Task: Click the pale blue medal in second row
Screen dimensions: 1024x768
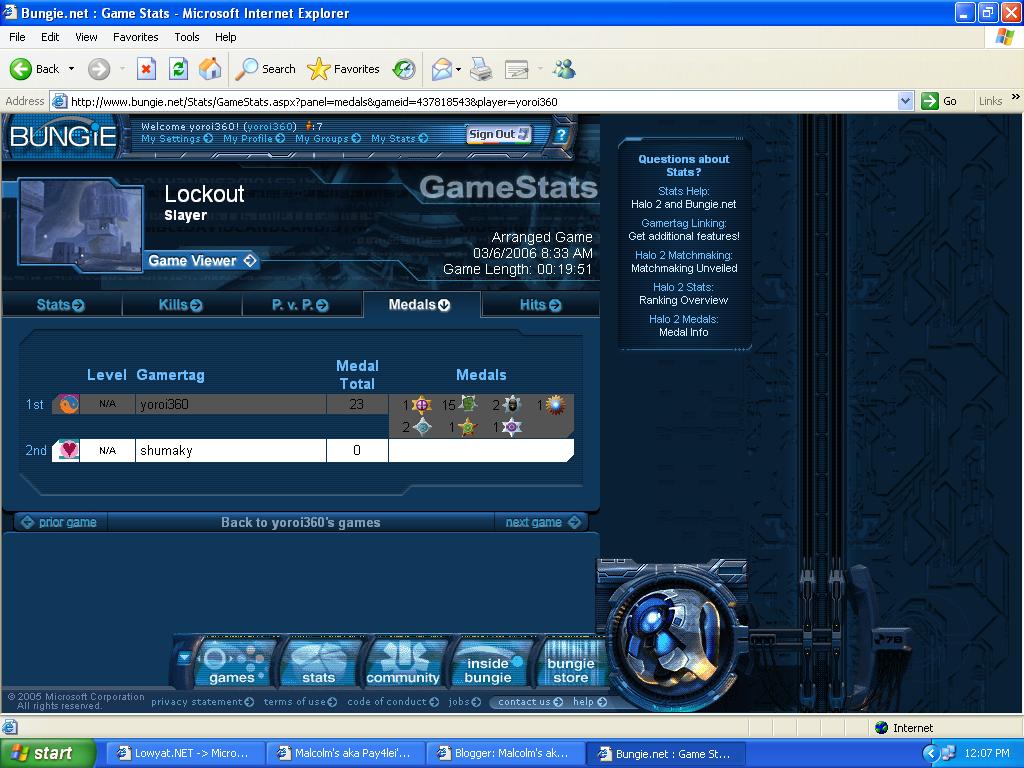Action: coord(422,427)
